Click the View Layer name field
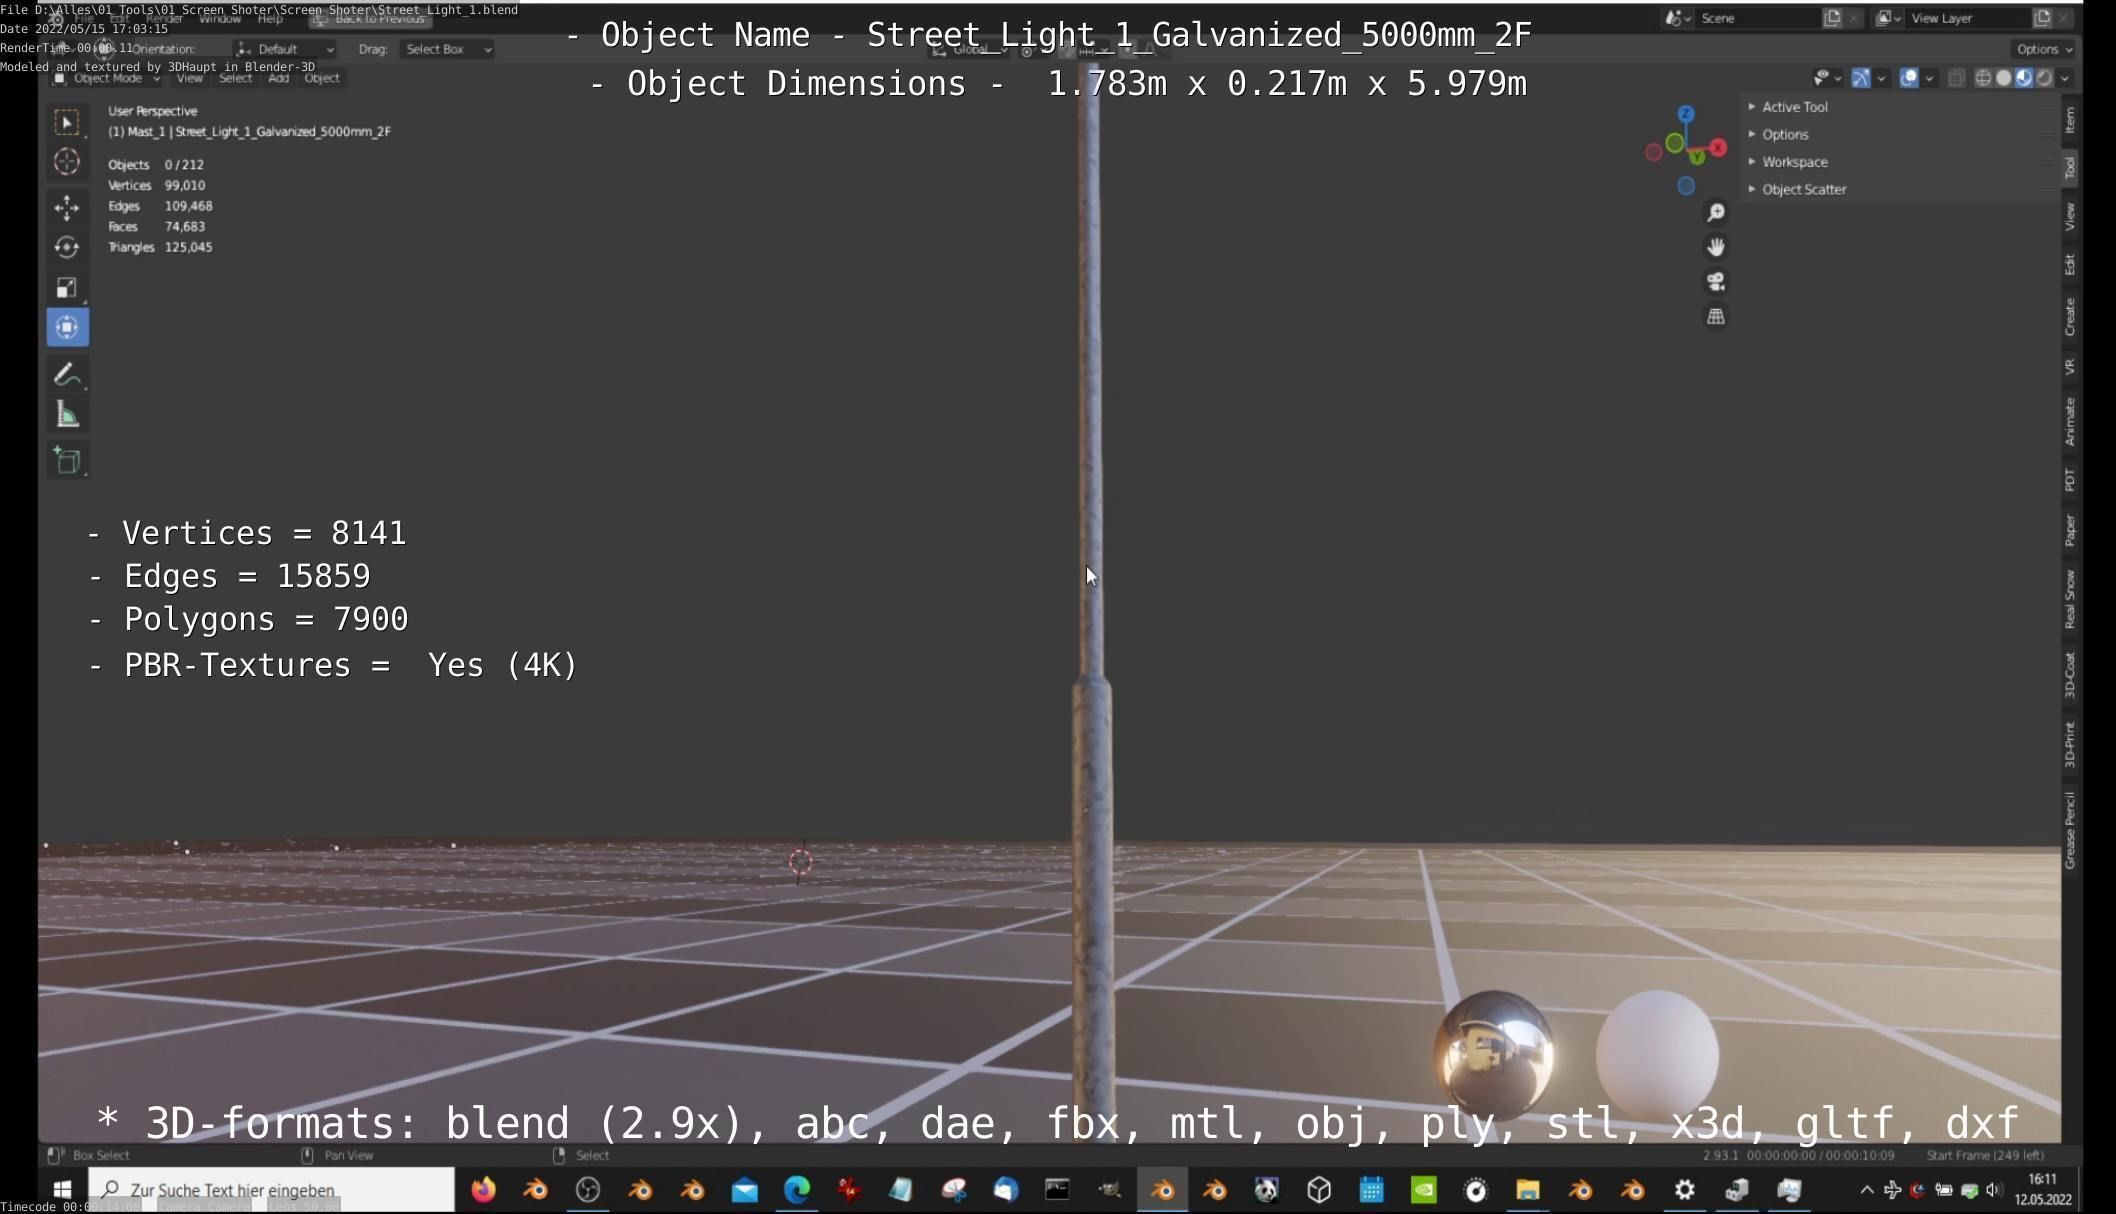The height and width of the screenshot is (1214, 2116). click(1968, 18)
